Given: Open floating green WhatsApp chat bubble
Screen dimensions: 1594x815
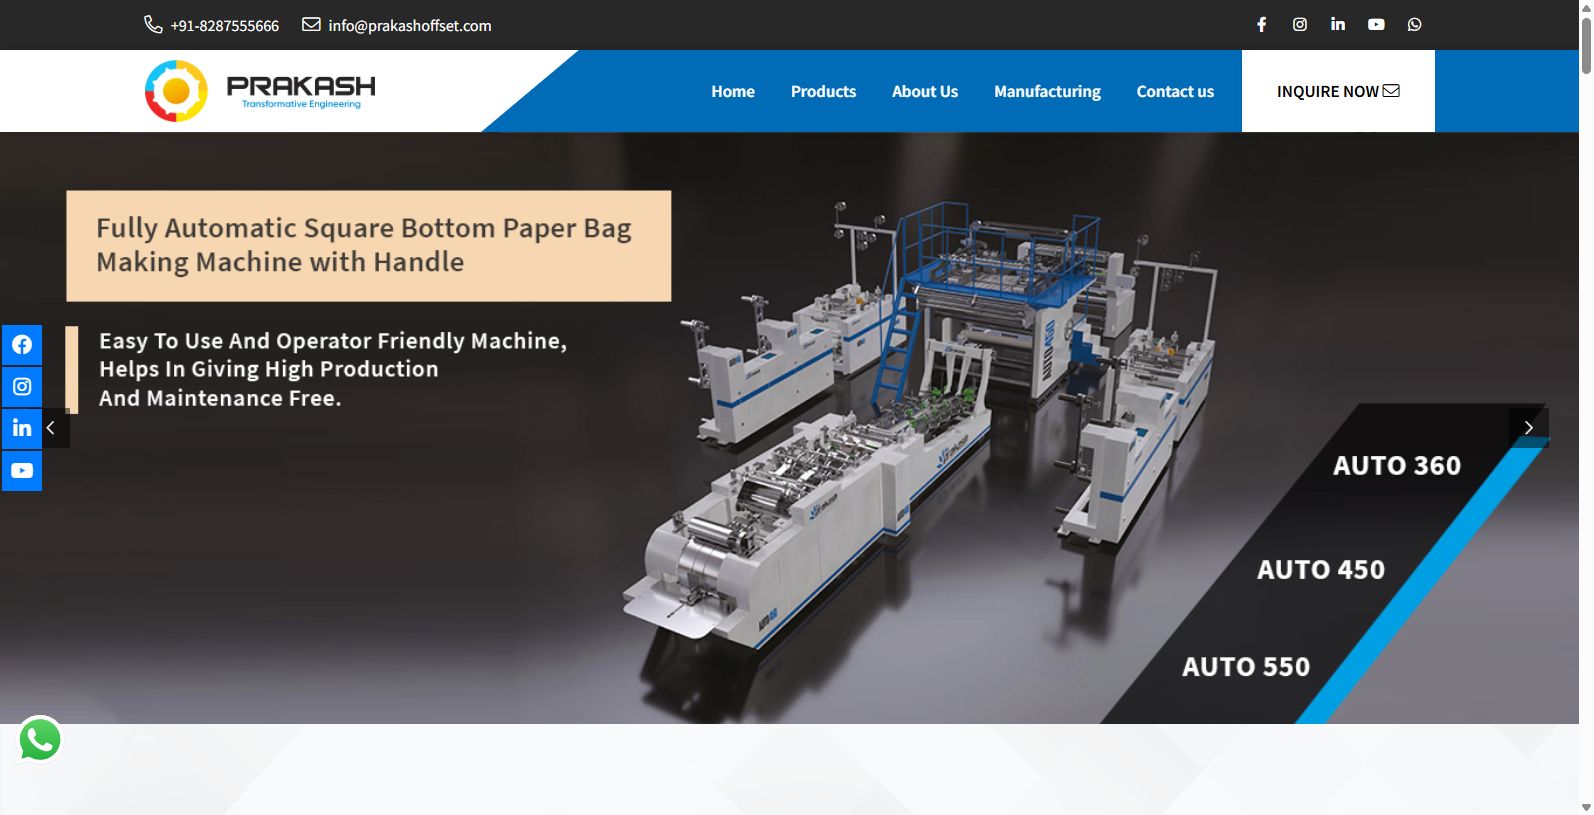Looking at the screenshot, I should [40, 740].
